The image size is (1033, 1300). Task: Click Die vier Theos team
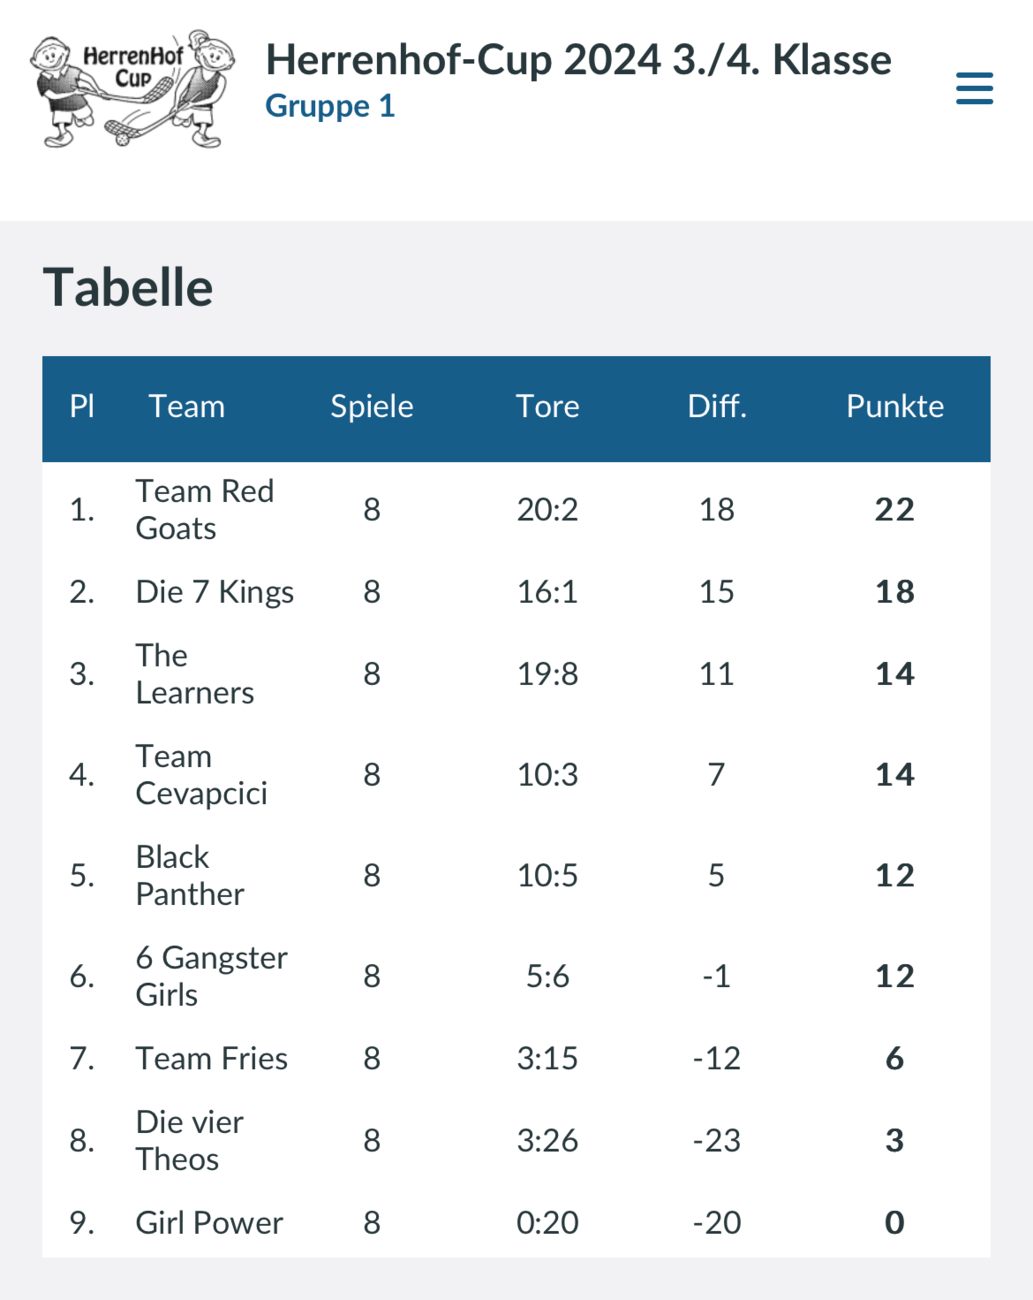pyautogui.click(x=190, y=1140)
